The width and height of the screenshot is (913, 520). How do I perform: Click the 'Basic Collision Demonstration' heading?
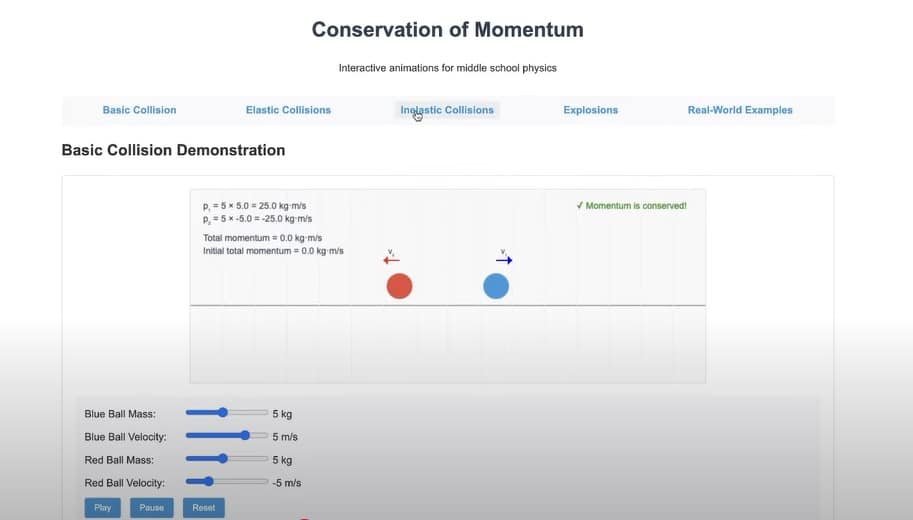click(x=173, y=150)
